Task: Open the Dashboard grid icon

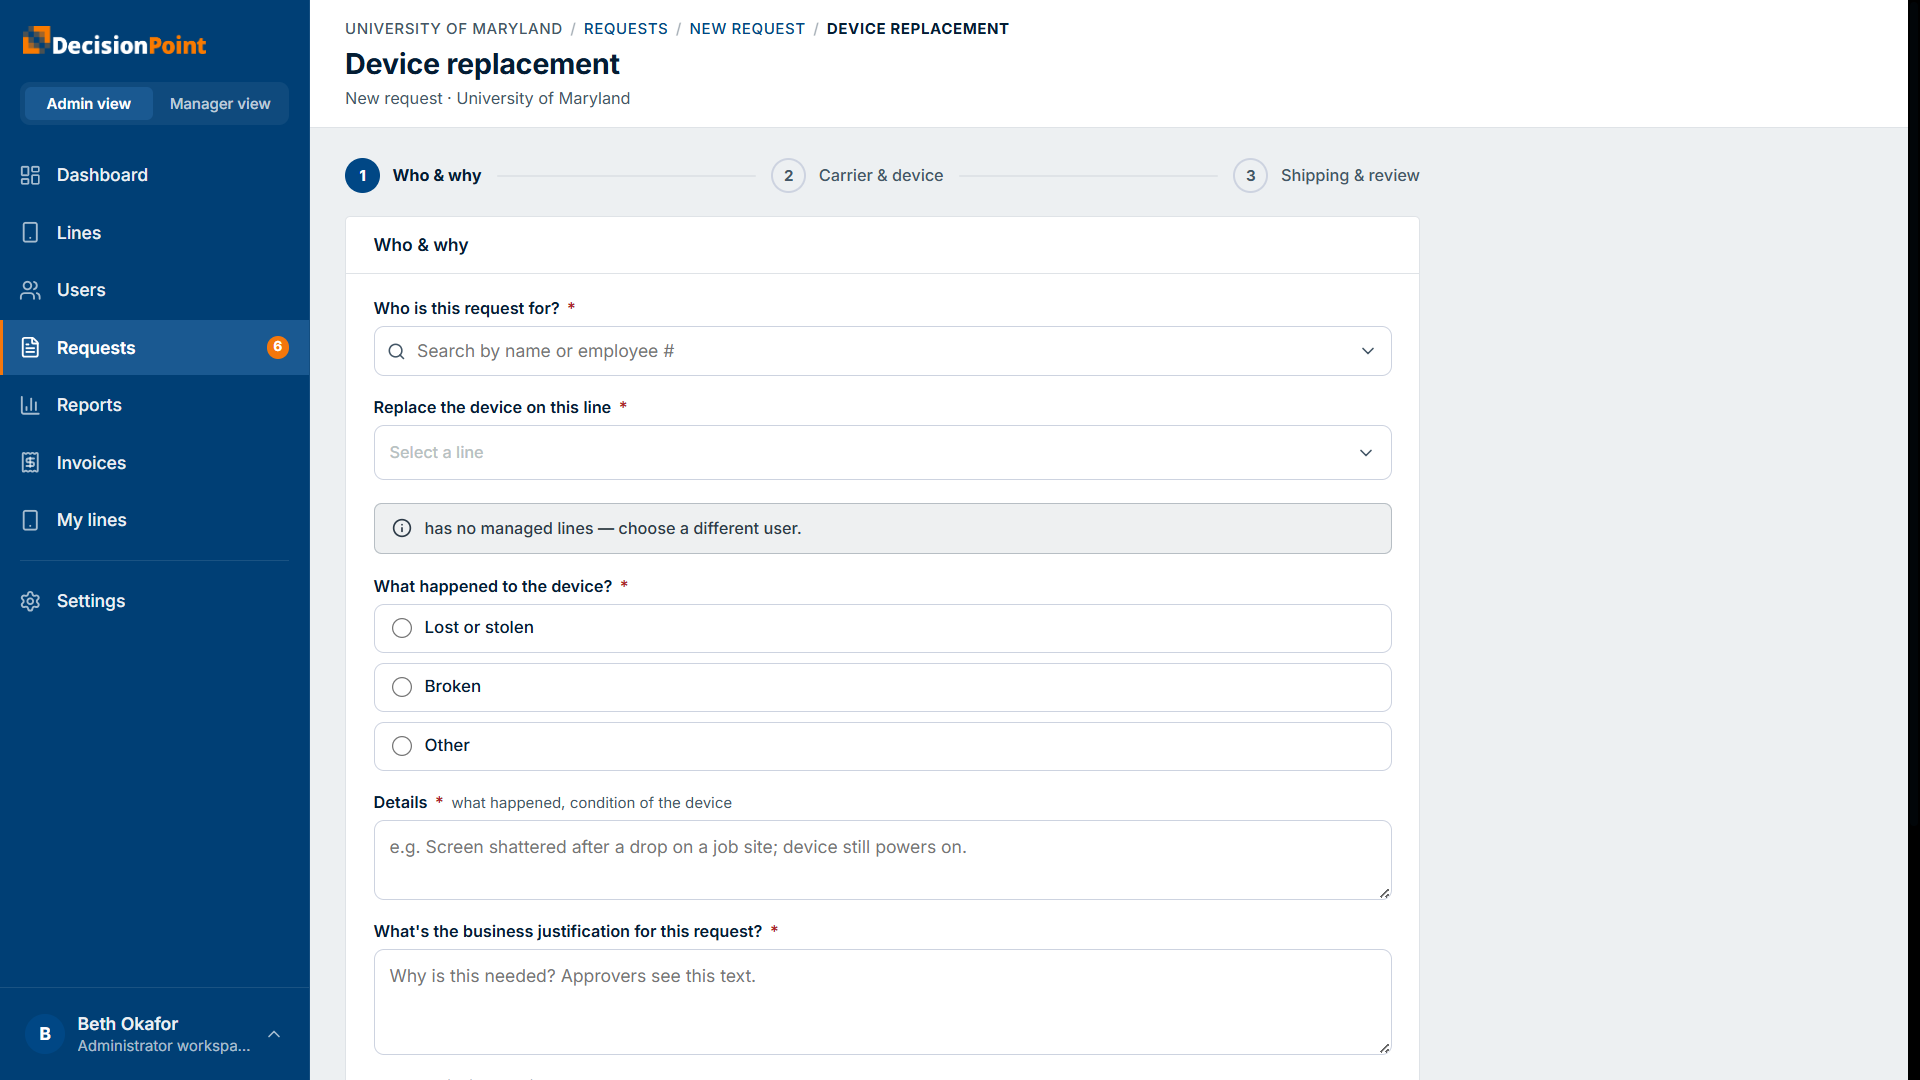Action: tap(30, 175)
